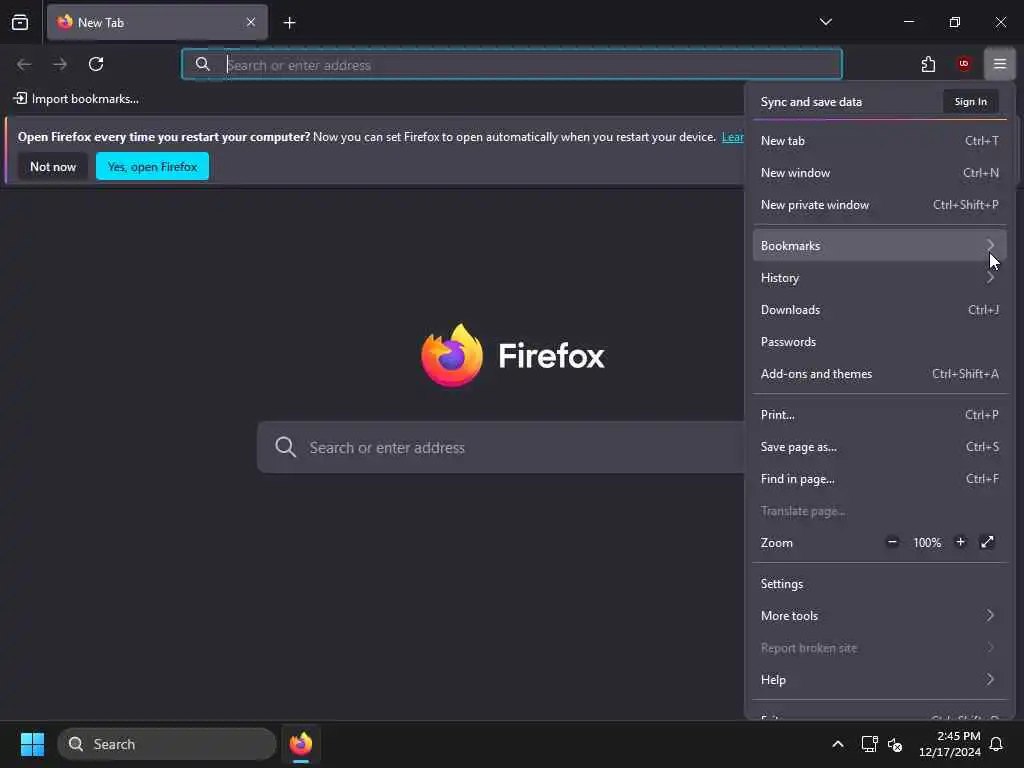Image resolution: width=1024 pixels, height=768 pixels.
Task: Reload the current page
Action: 96,64
